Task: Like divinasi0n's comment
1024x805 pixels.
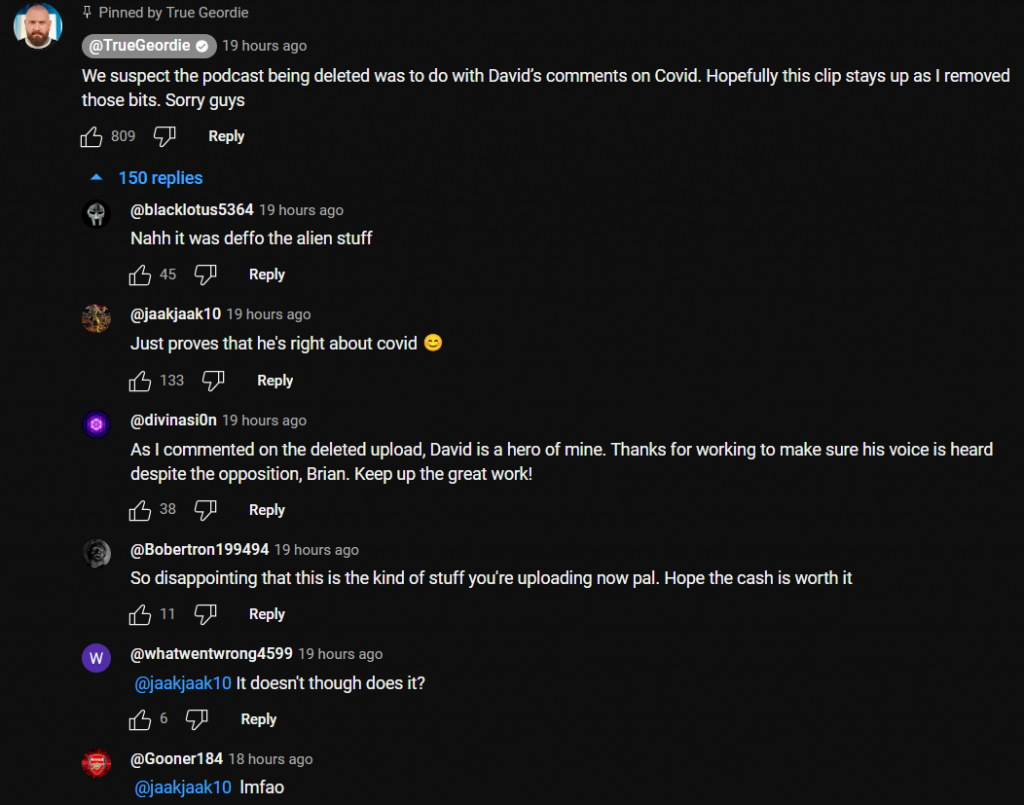Action: pyautogui.click(x=140, y=510)
